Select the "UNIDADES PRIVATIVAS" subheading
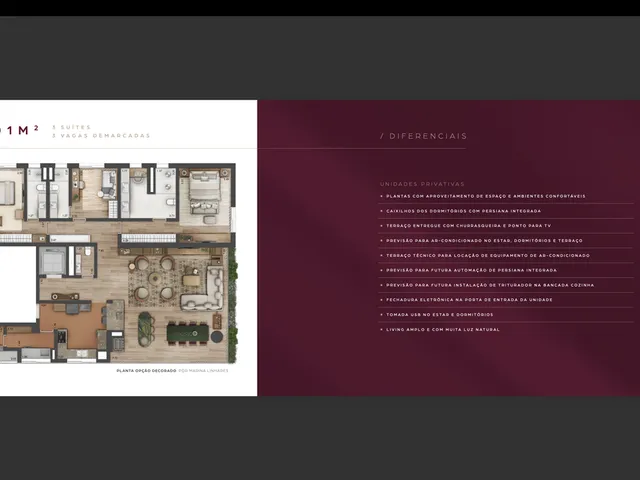 pyautogui.click(x=422, y=184)
